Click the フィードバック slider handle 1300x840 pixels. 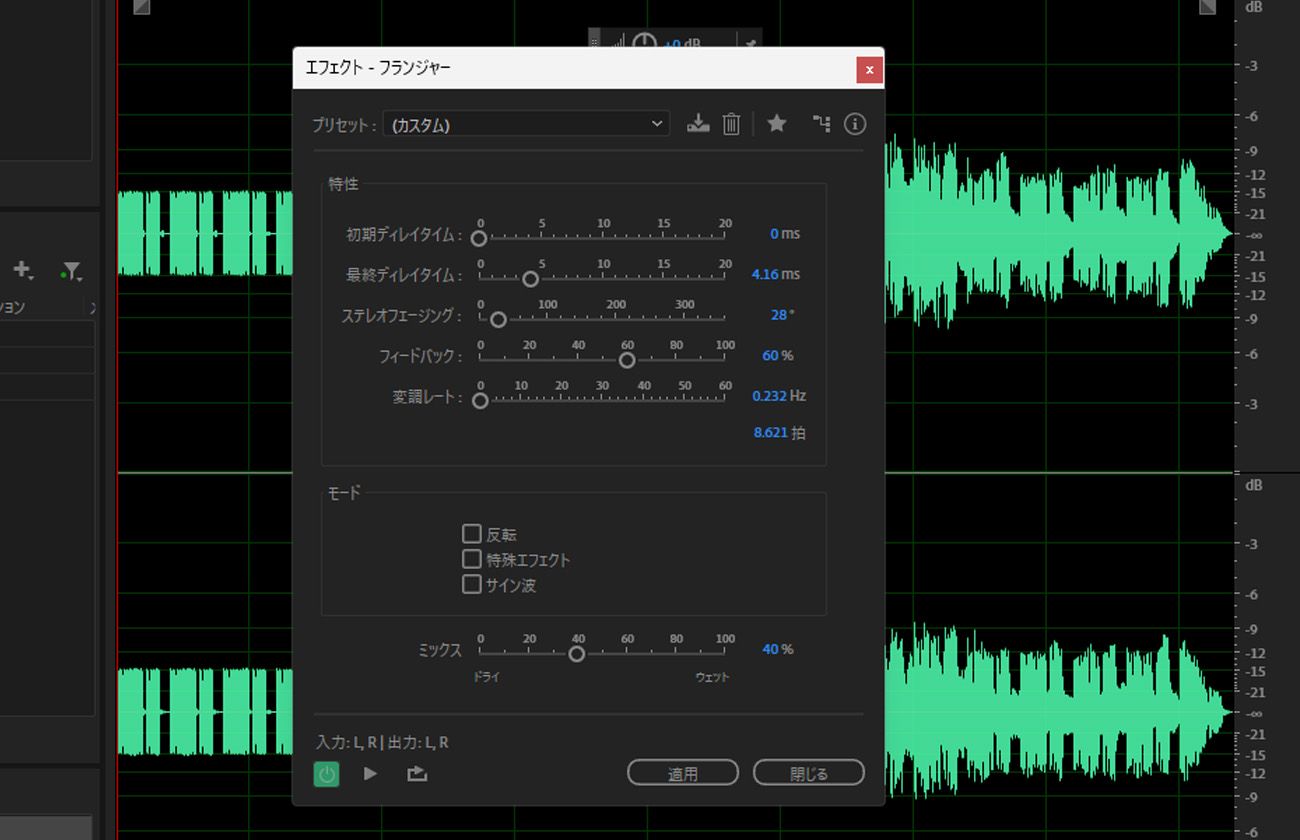click(627, 360)
